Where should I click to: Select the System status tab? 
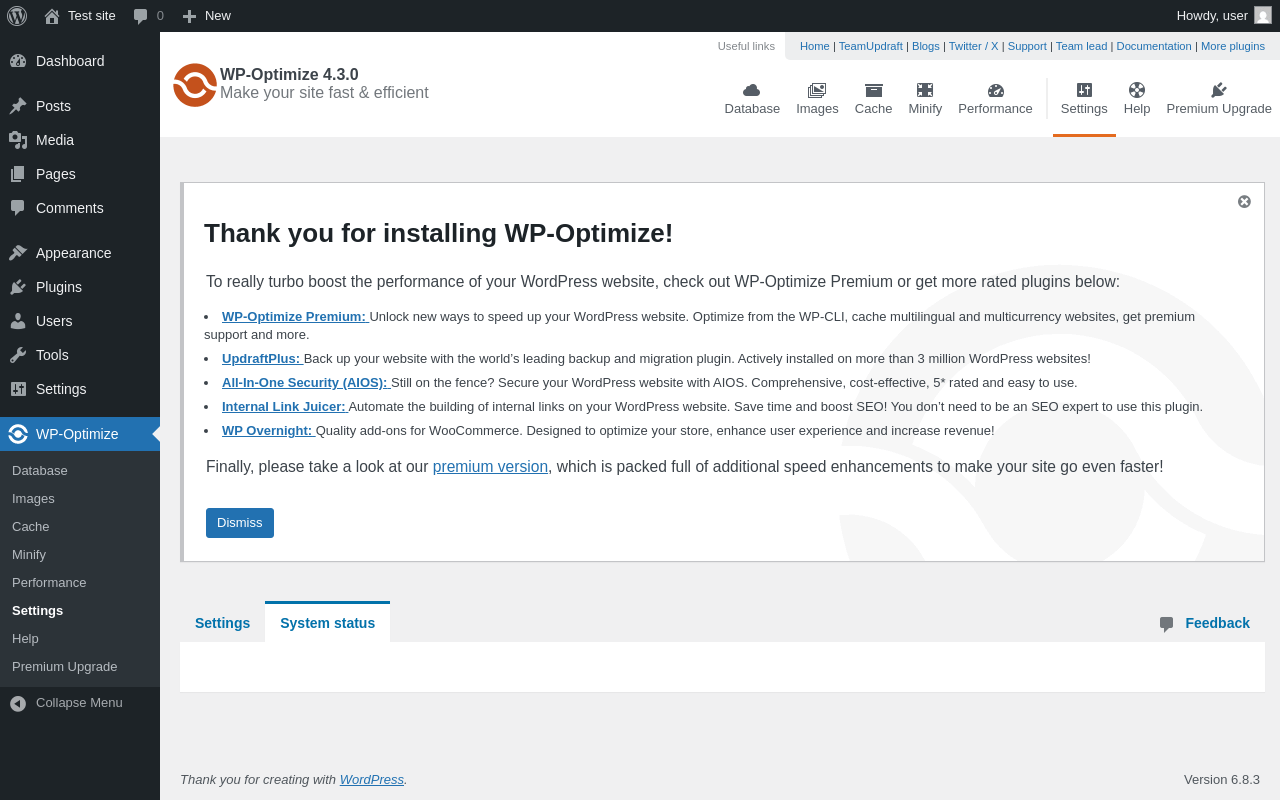pos(327,623)
